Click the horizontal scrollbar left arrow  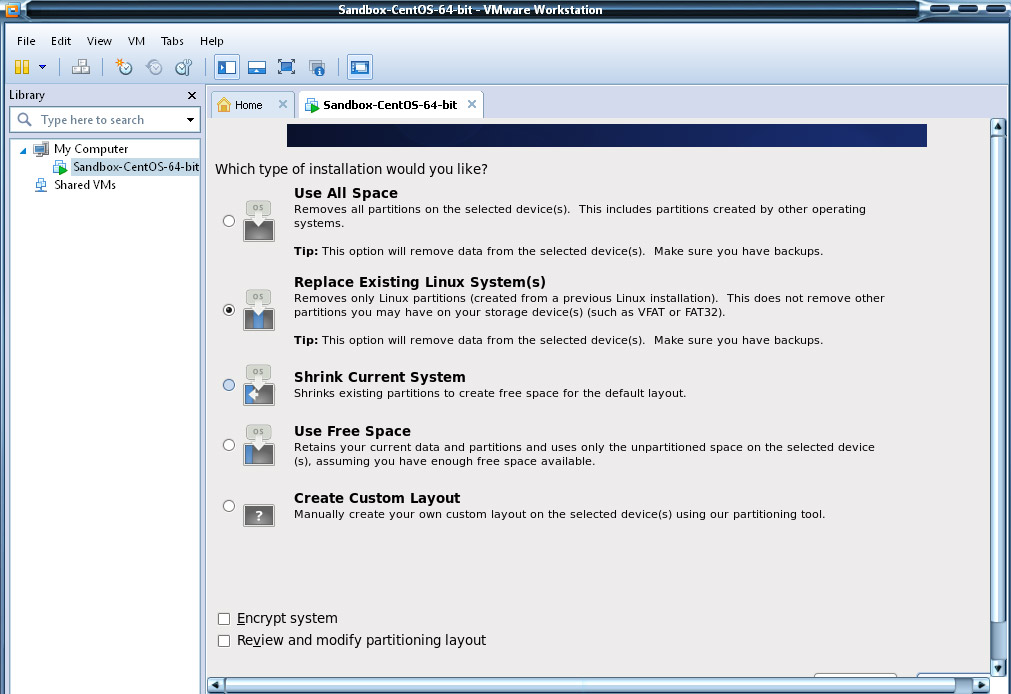(215, 685)
